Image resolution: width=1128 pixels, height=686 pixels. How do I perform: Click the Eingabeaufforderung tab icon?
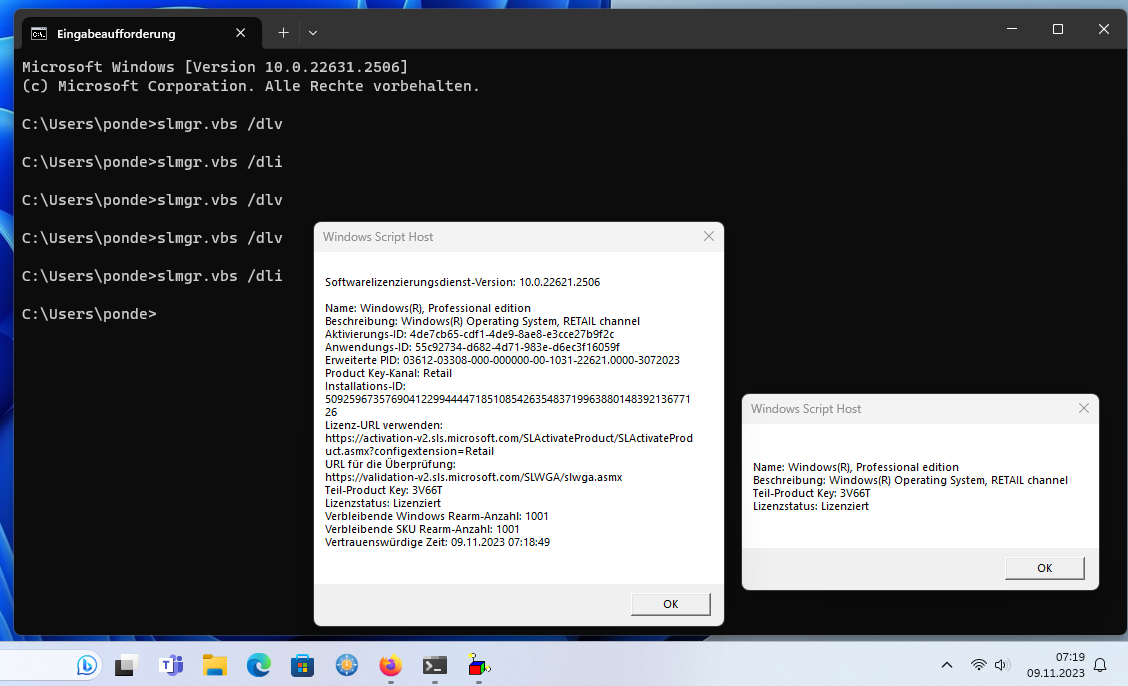pos(39,34)
